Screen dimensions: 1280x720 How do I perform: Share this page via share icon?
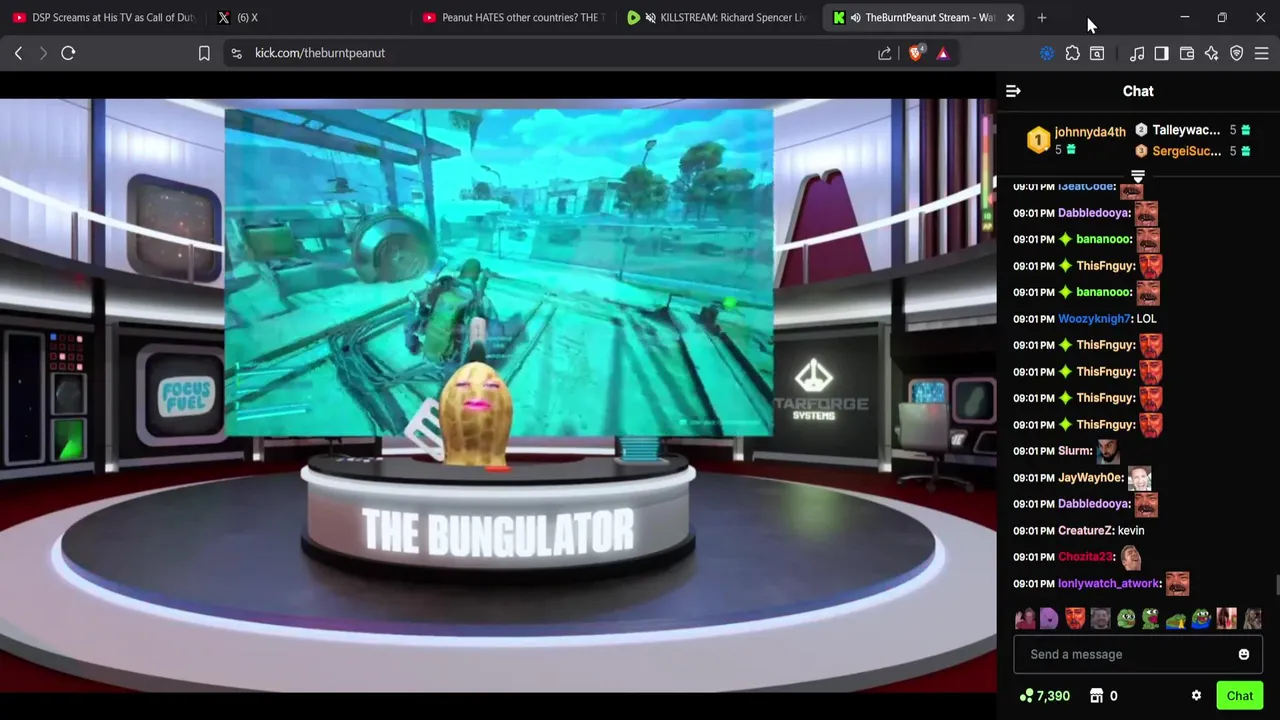(x=885, y=53)
